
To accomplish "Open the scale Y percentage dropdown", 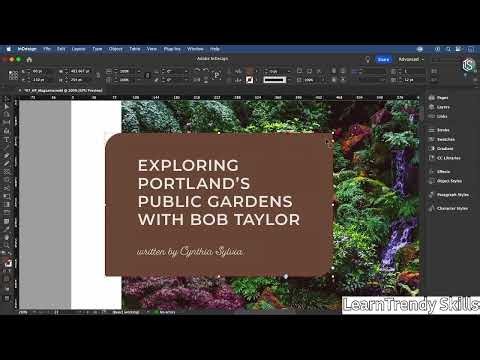I will [139, 80].
